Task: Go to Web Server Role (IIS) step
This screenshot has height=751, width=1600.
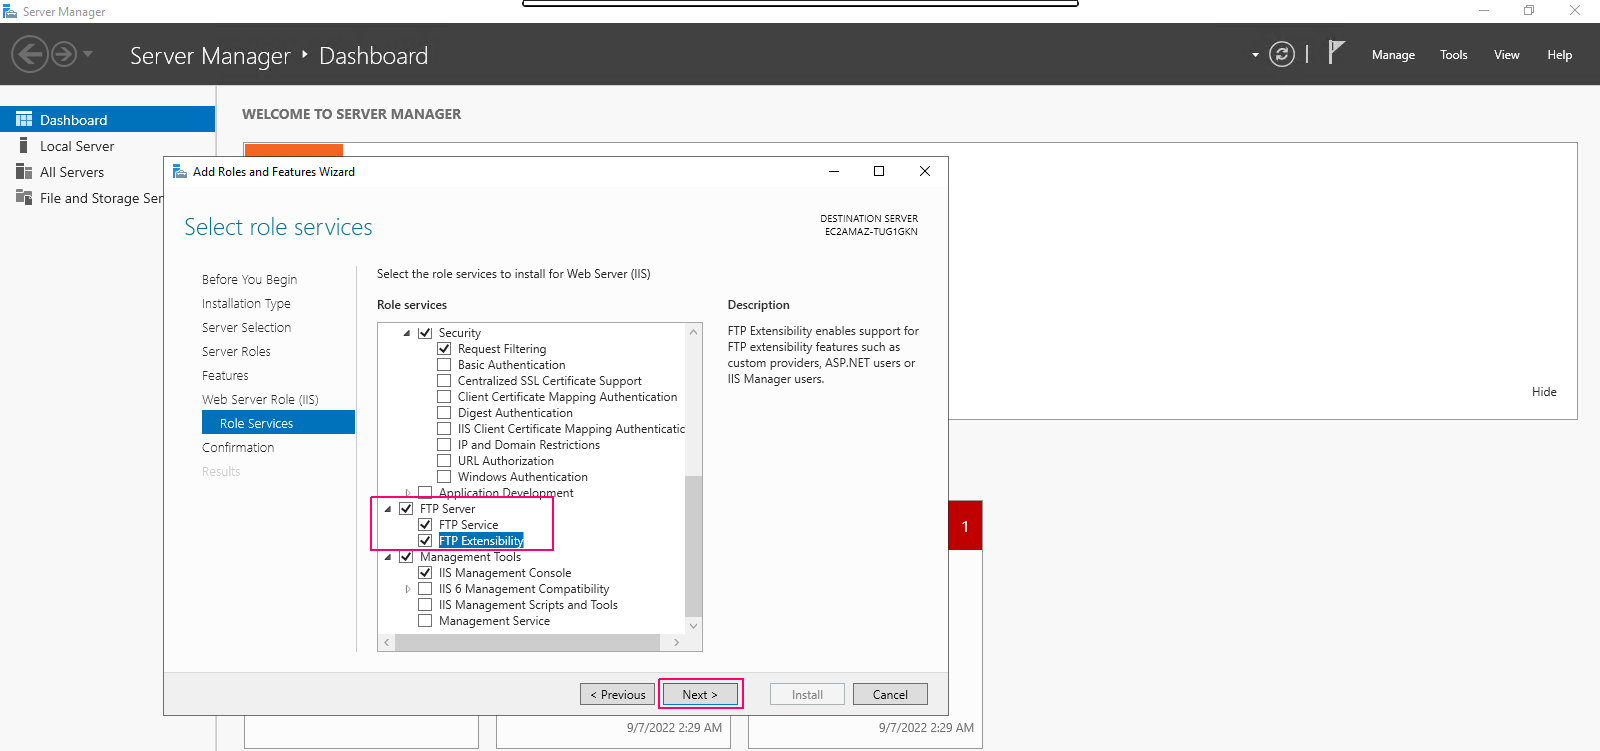Action: point(260,399)
